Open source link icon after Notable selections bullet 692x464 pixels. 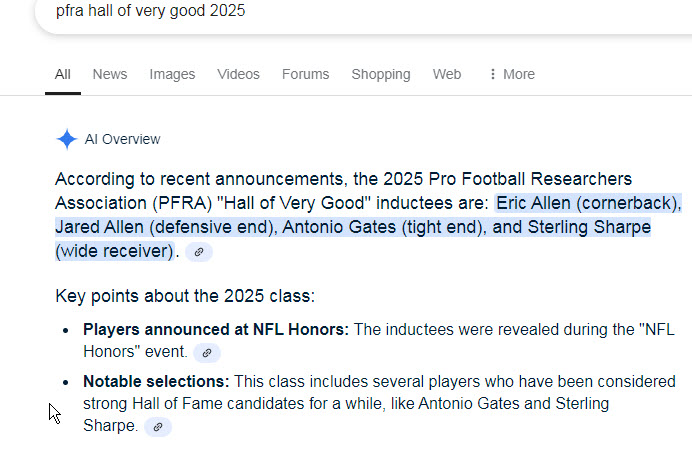(x=158, y=428)
